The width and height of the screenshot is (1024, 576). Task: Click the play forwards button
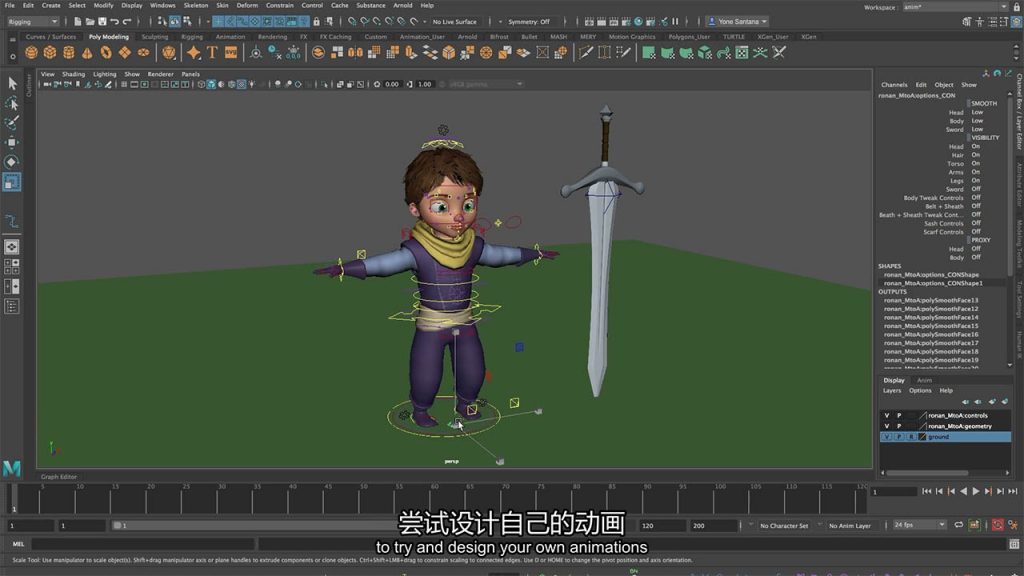pos(976,492)
